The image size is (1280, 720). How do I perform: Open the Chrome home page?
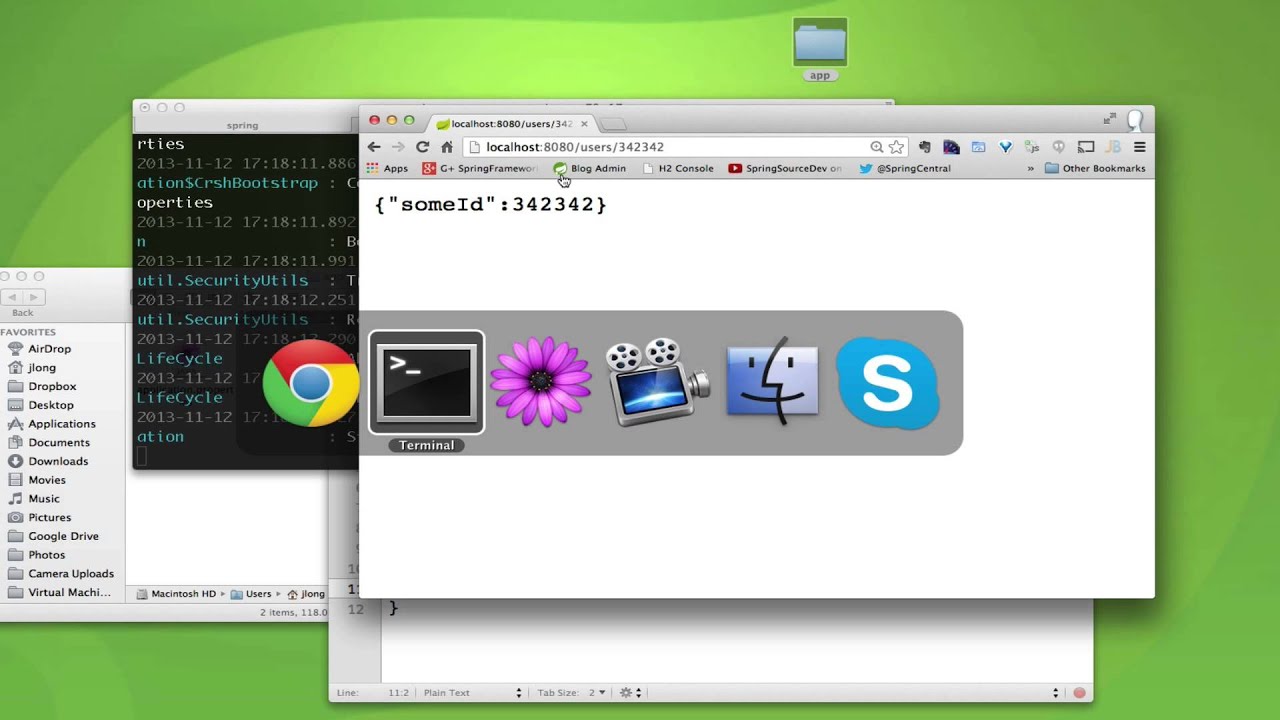pos(447,147)
